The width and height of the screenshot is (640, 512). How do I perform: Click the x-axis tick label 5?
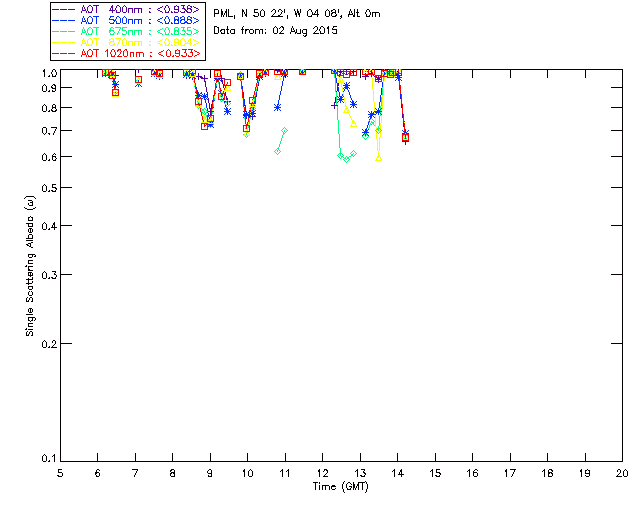point(60,473)
